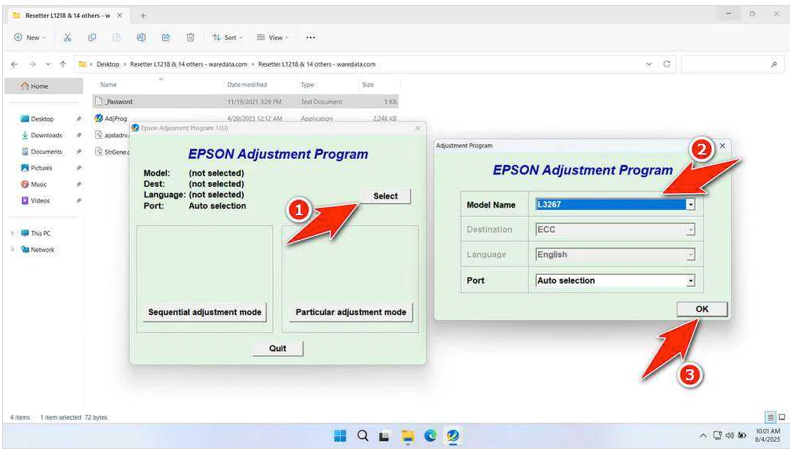790x449 pixels.
Task: Click the Rename icon in Explorer toolbar
Action: [141, 37]
